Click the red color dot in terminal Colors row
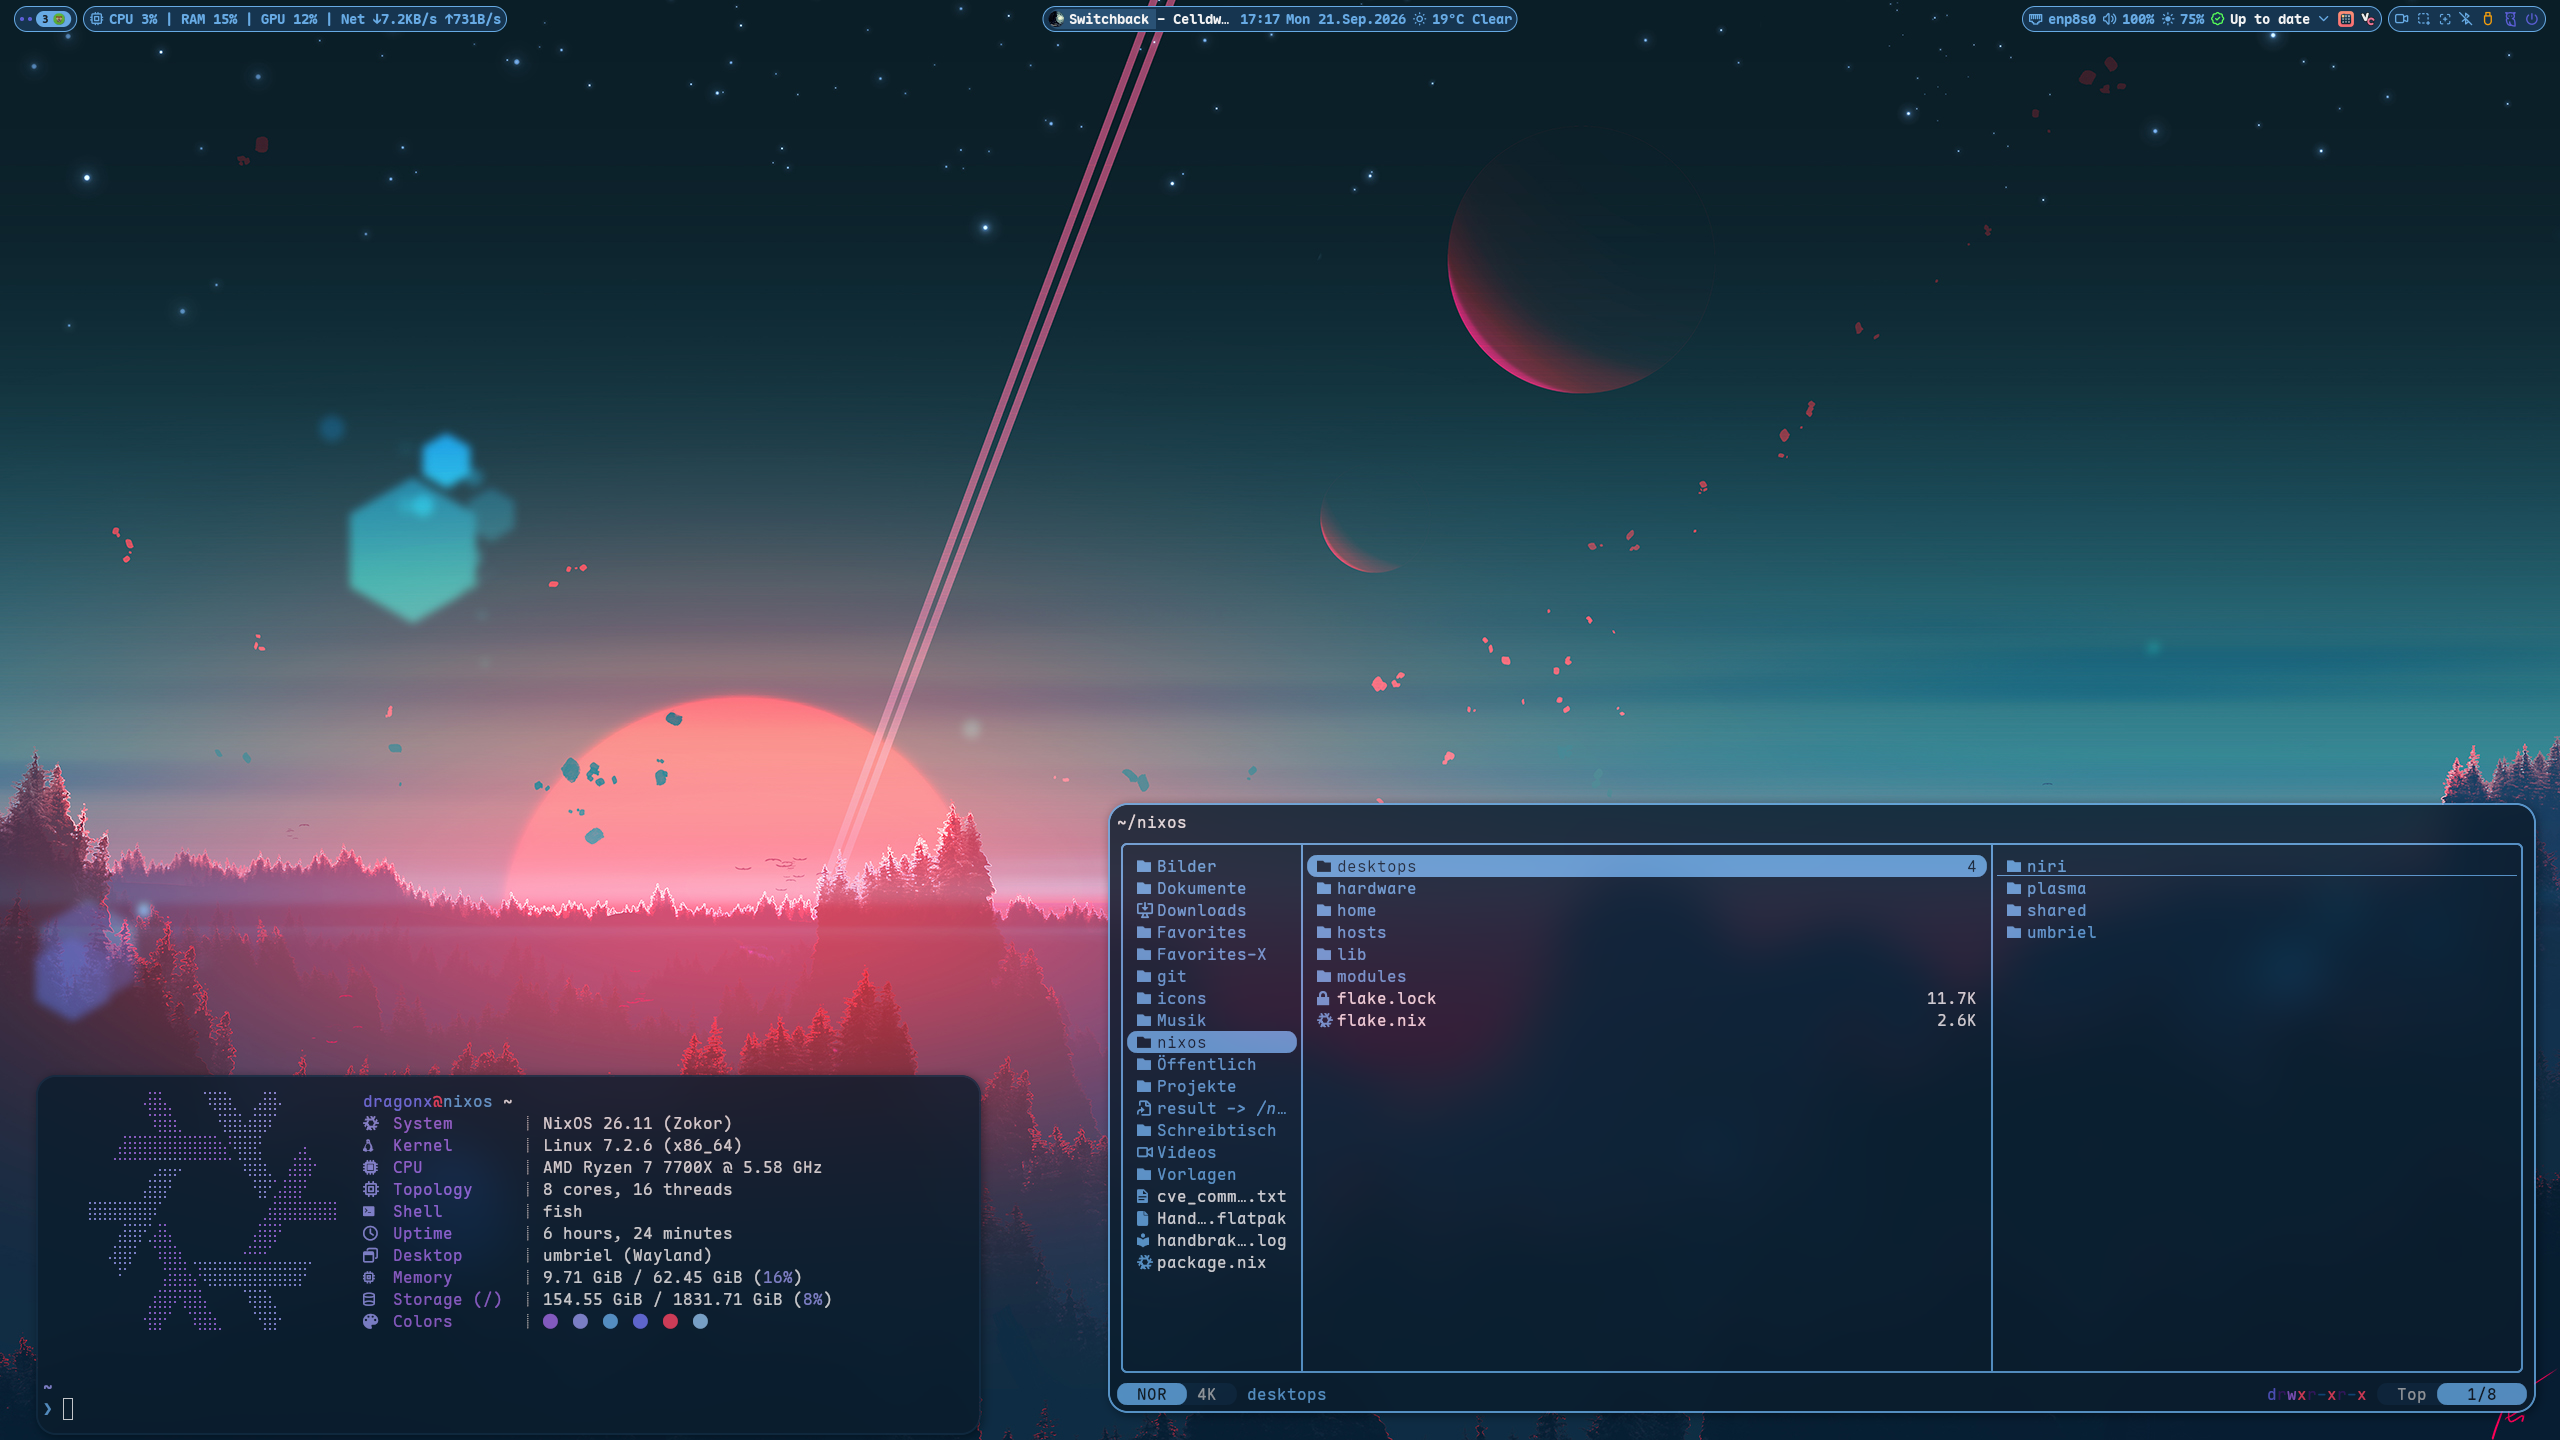 [670, 1321]
